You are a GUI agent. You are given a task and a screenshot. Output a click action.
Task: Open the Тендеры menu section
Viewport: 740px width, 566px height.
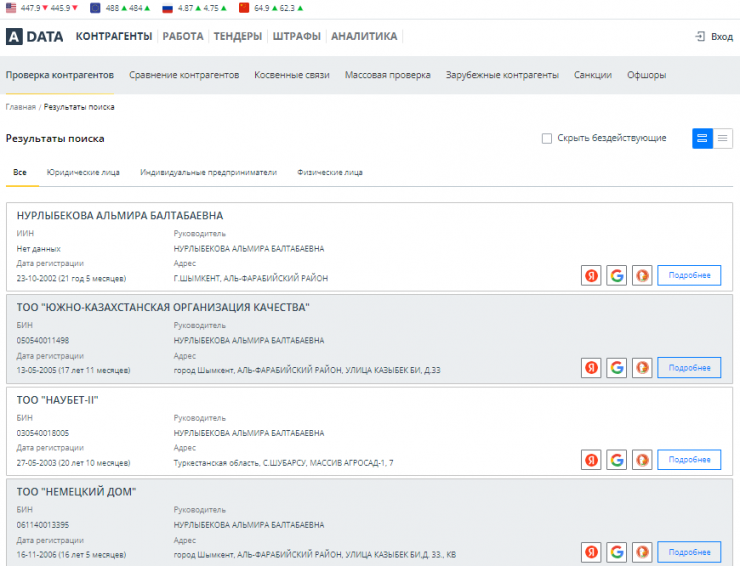point(239,37)
